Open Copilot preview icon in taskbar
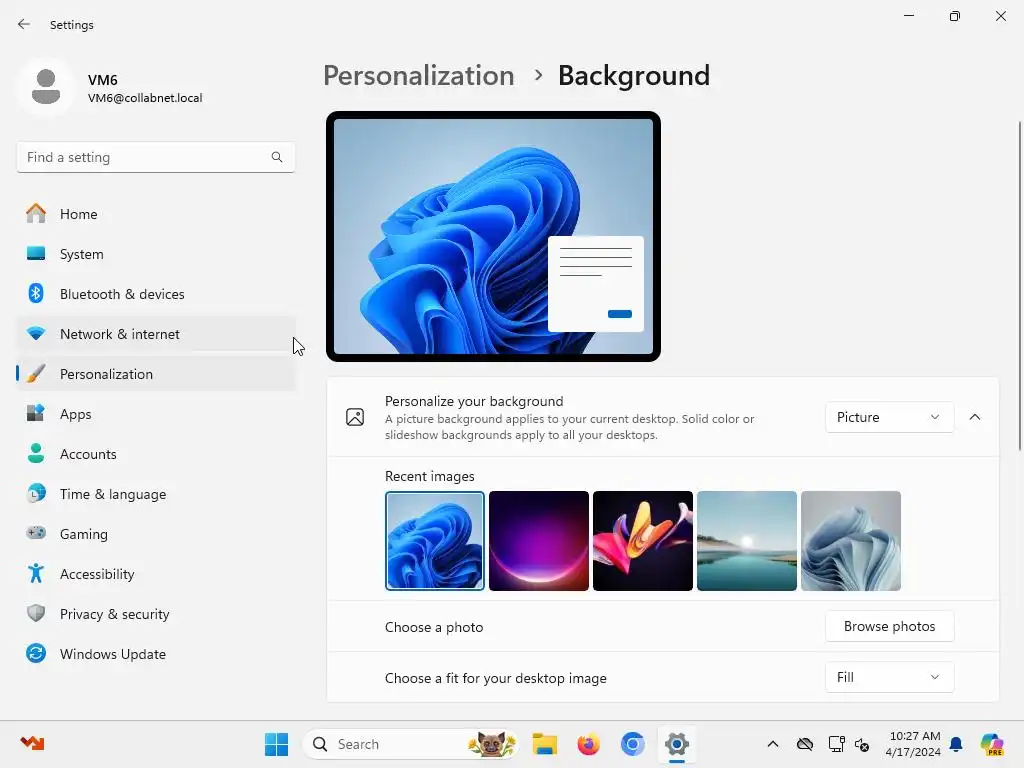The width and height of the screenshot is (1024, 768). point(992,744)
